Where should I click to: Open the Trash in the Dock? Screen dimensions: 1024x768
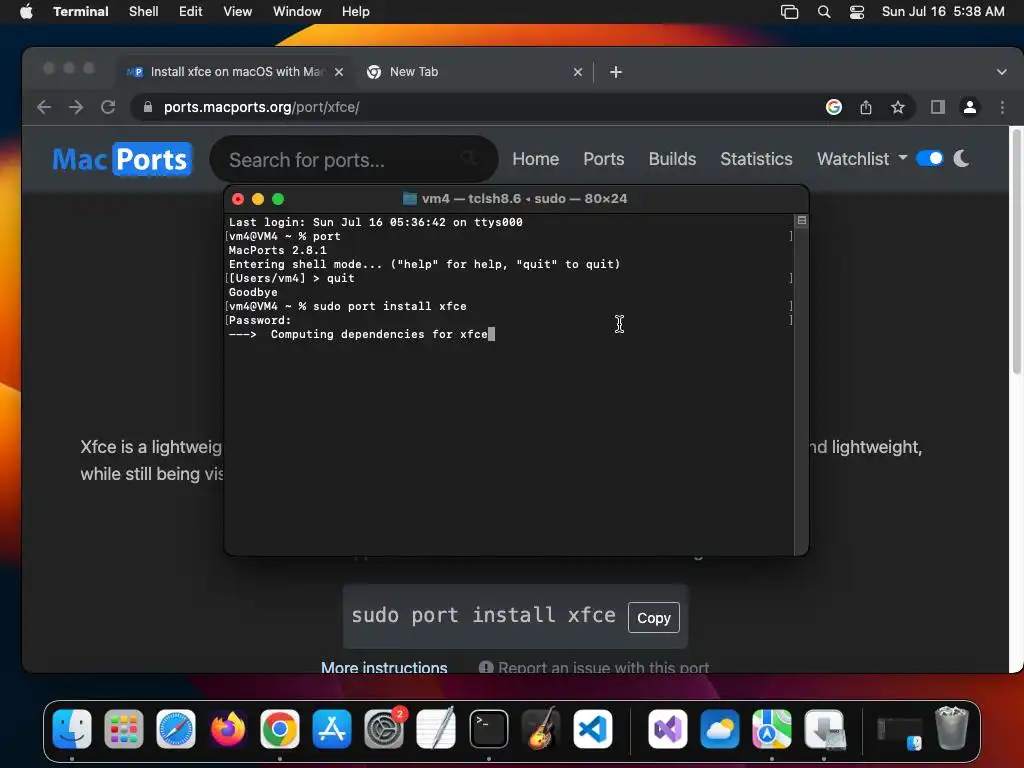pyautogui.click(x=952, y=728)
